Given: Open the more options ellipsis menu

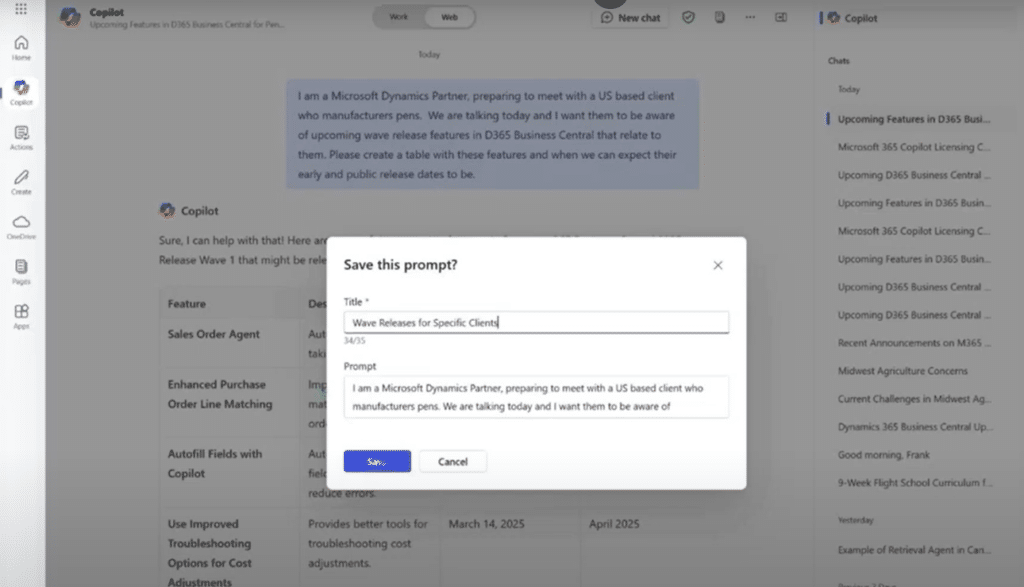Looking at the screenshot, I should (x=750, y=17).
